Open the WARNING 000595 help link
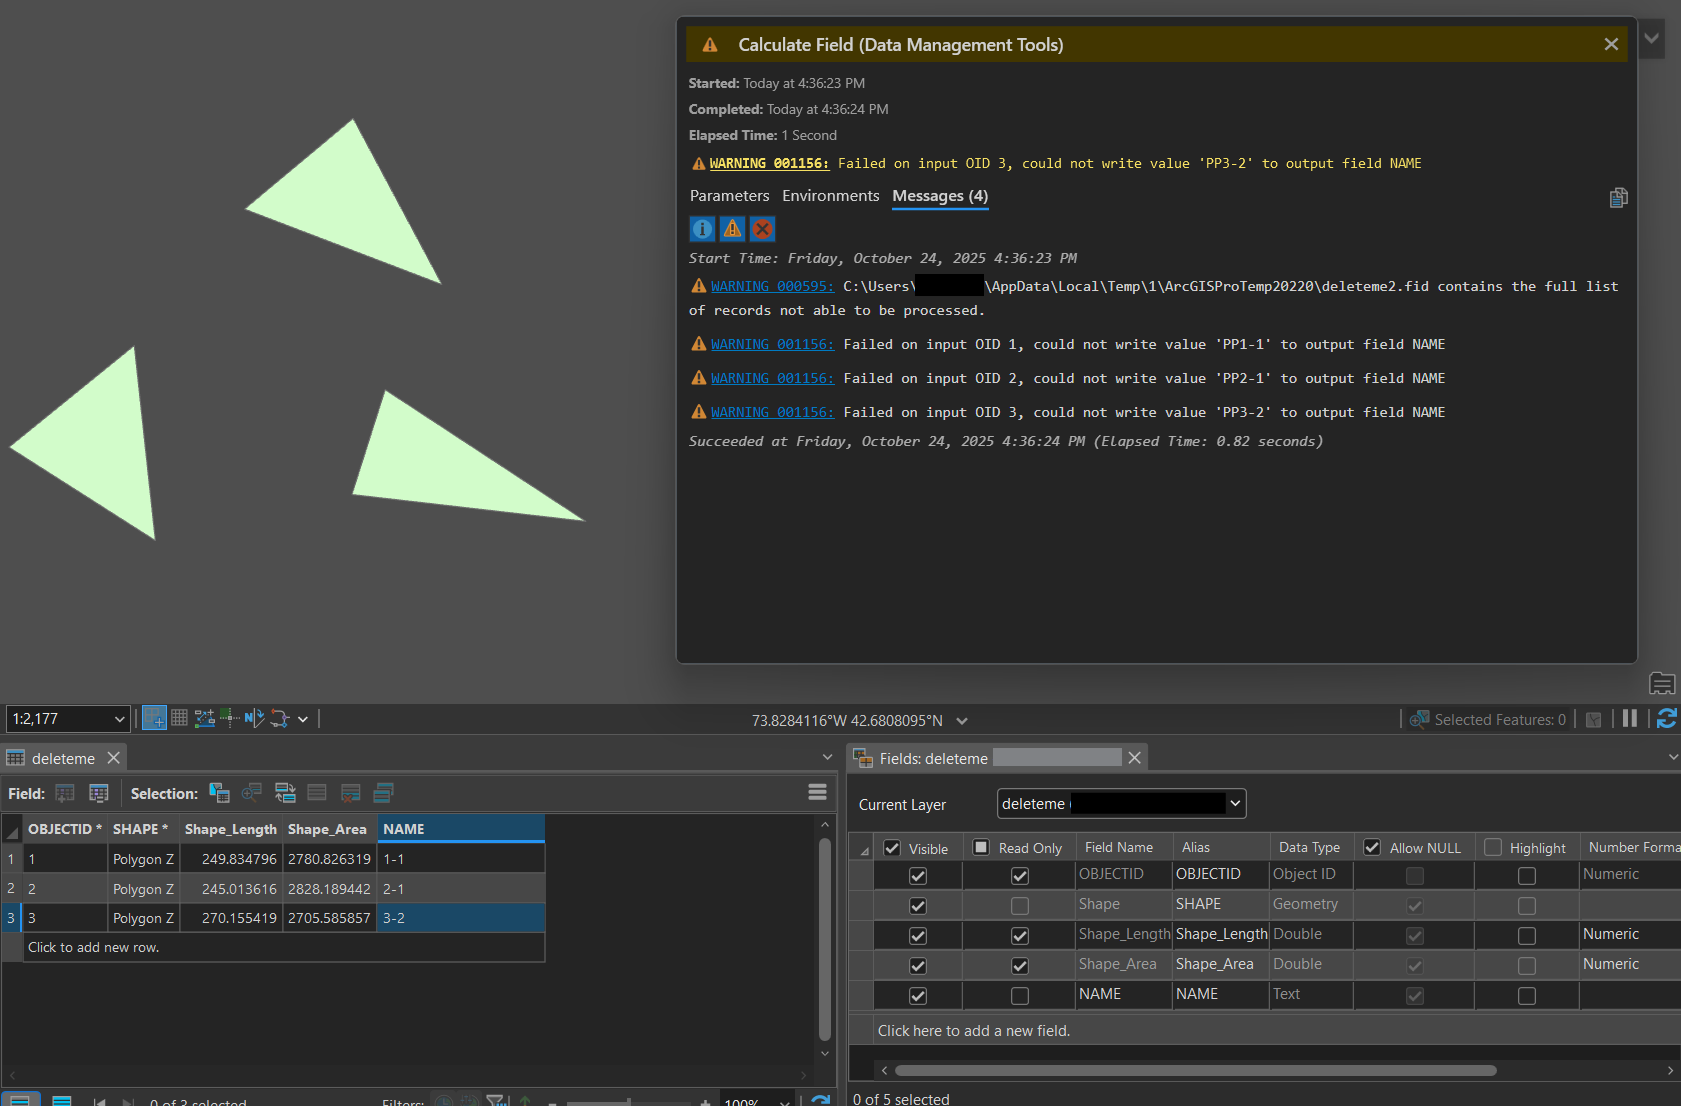This screenshot has height=1106, width=1681. (x=771, y=287)
